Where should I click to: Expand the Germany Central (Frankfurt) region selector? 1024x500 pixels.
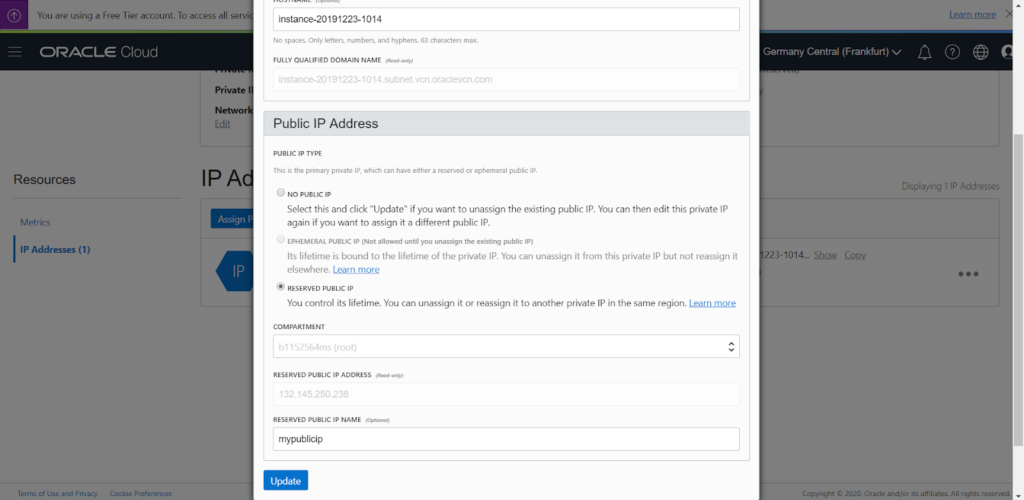point(832,52)
